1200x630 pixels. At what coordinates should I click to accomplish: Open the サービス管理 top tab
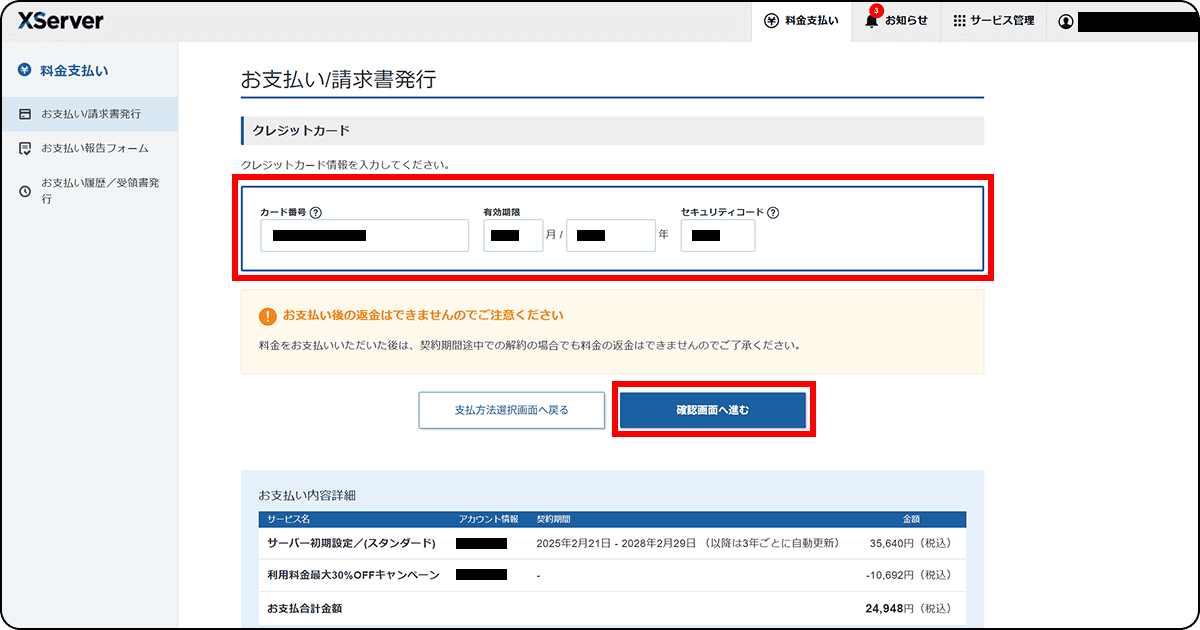tap(993, 21)
